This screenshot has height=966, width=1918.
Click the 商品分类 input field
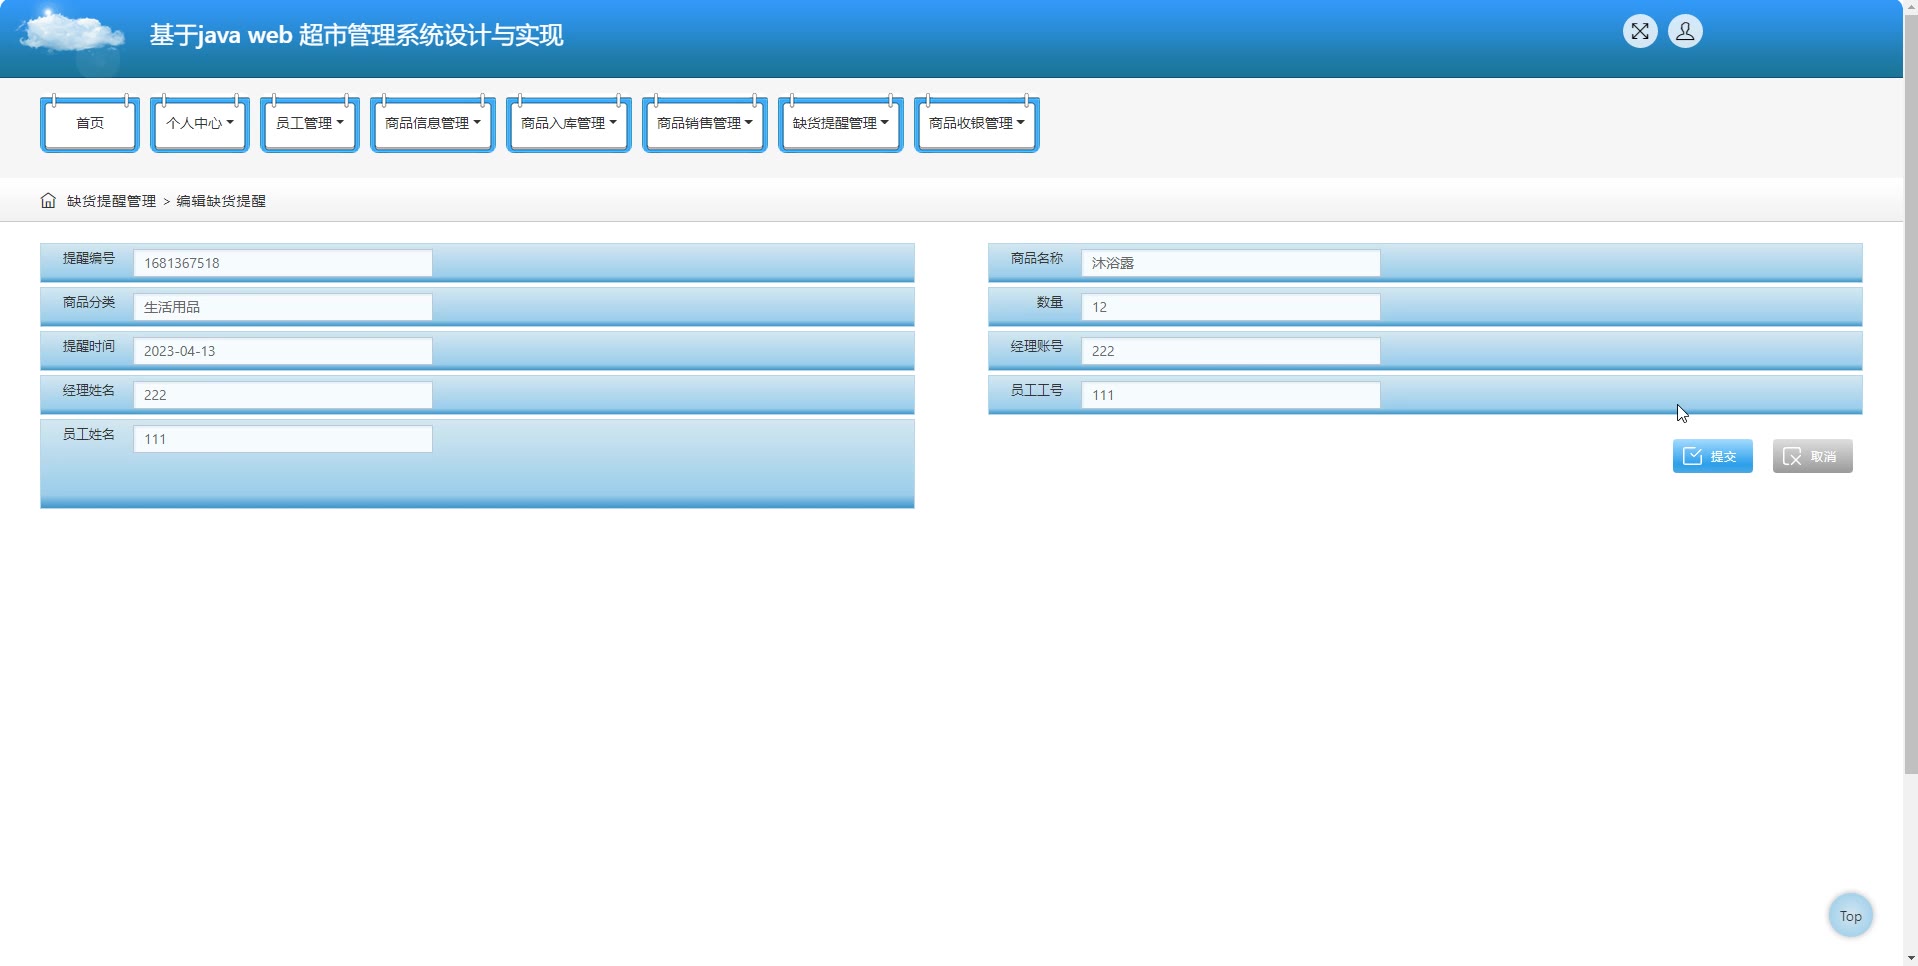pos(283,307)
